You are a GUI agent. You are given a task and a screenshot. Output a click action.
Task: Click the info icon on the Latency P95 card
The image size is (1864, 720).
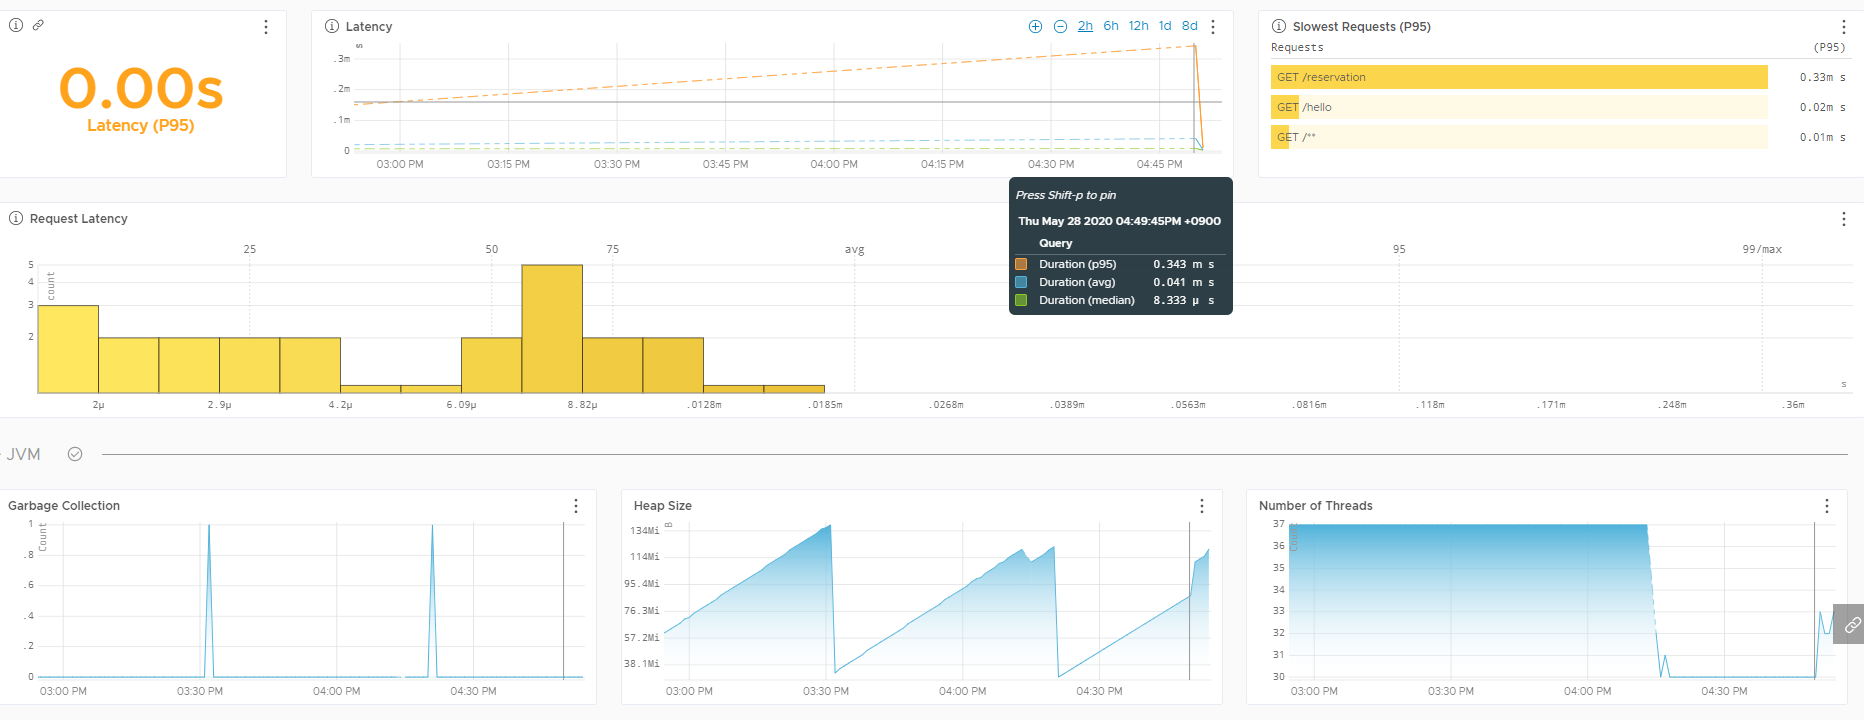[16, 25]
